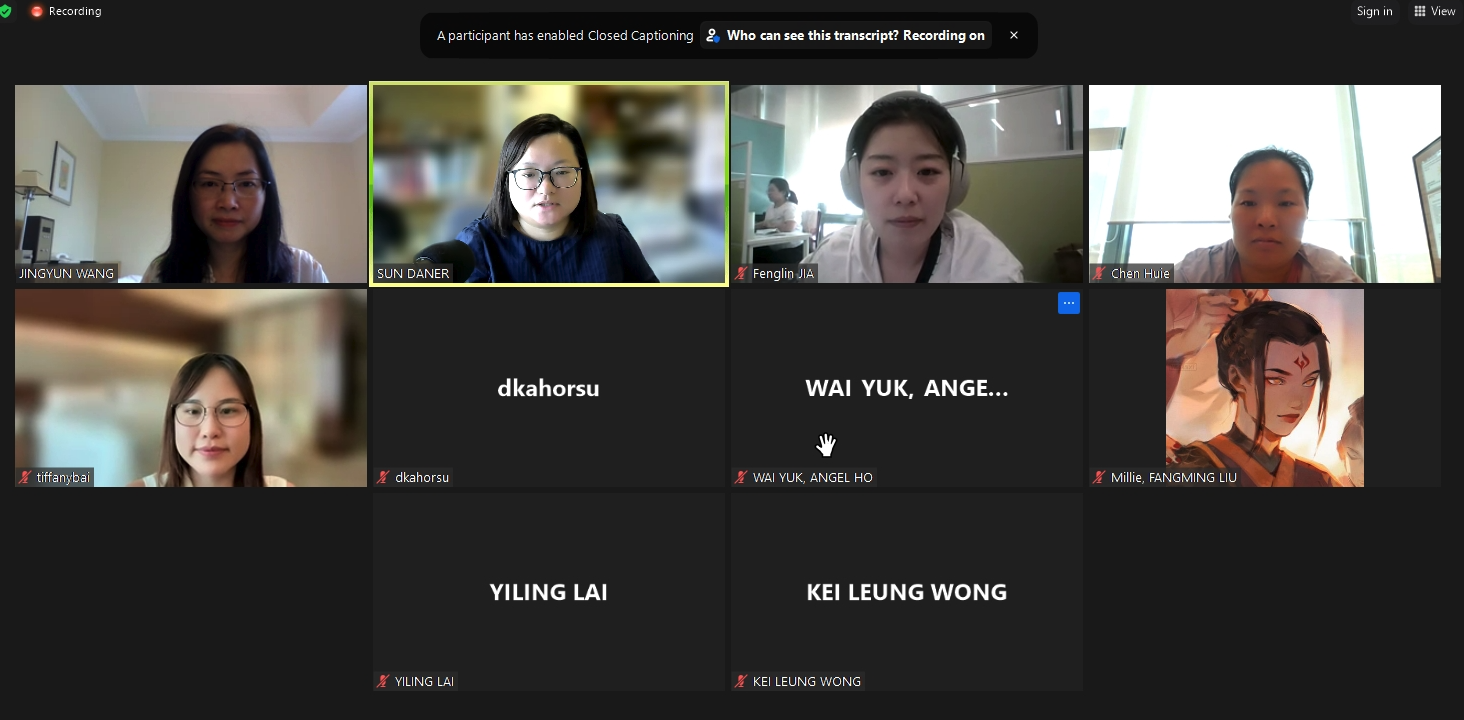Image resolution: width=1464 pixels, height=720 pixels.
Task: Click the red Recording indicator icon
Action: point(37,11)
